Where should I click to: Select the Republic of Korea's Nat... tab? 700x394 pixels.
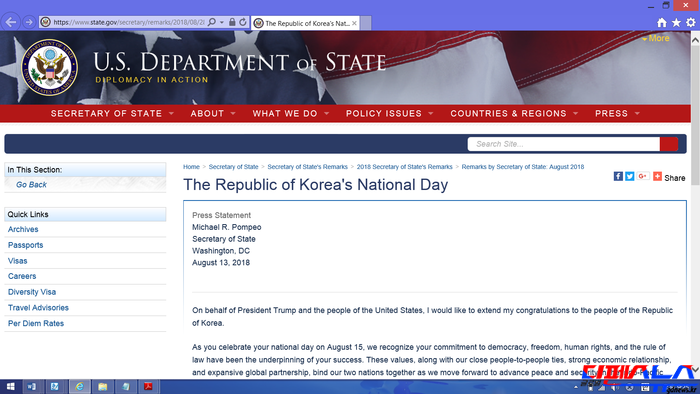coord(305,23)
